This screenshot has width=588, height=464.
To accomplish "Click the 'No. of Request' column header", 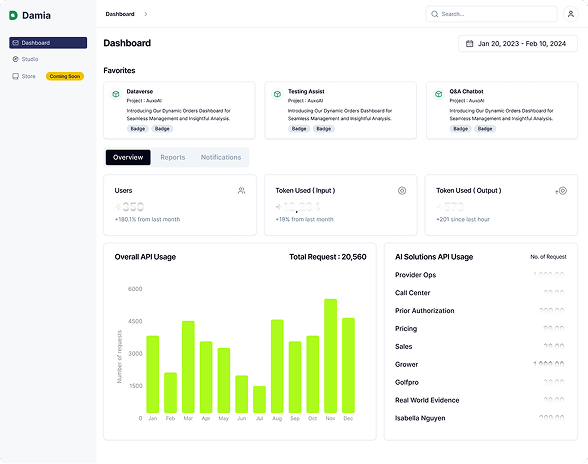I will [548, 257].
